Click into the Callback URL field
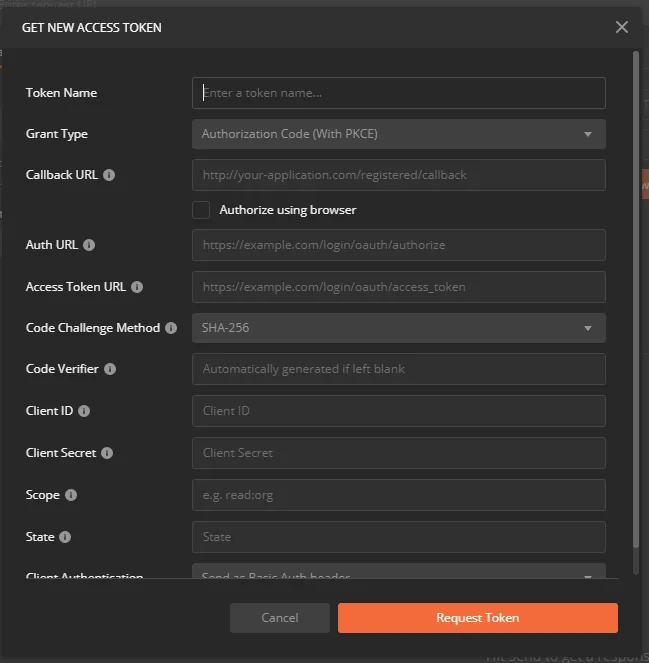This screenshot has height=663, width=649. click(398, 175)
